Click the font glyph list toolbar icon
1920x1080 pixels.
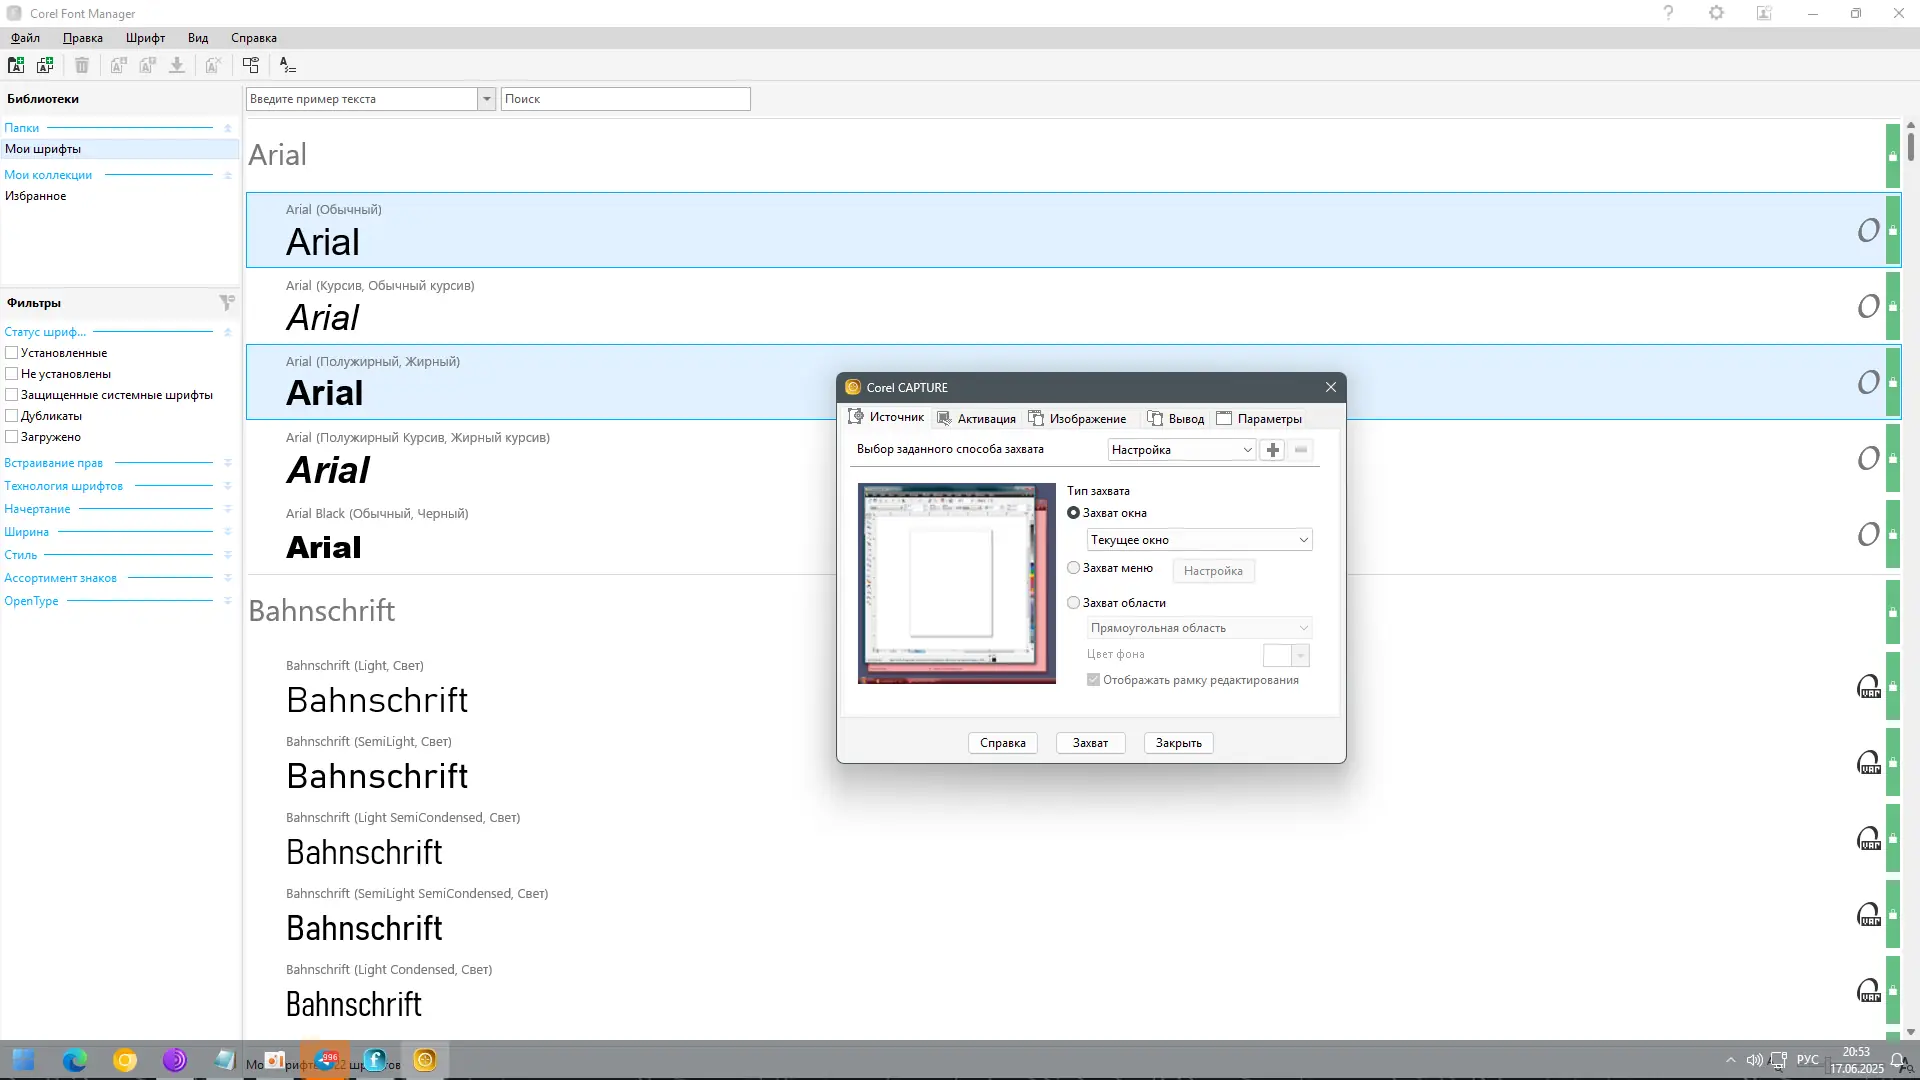288,65
